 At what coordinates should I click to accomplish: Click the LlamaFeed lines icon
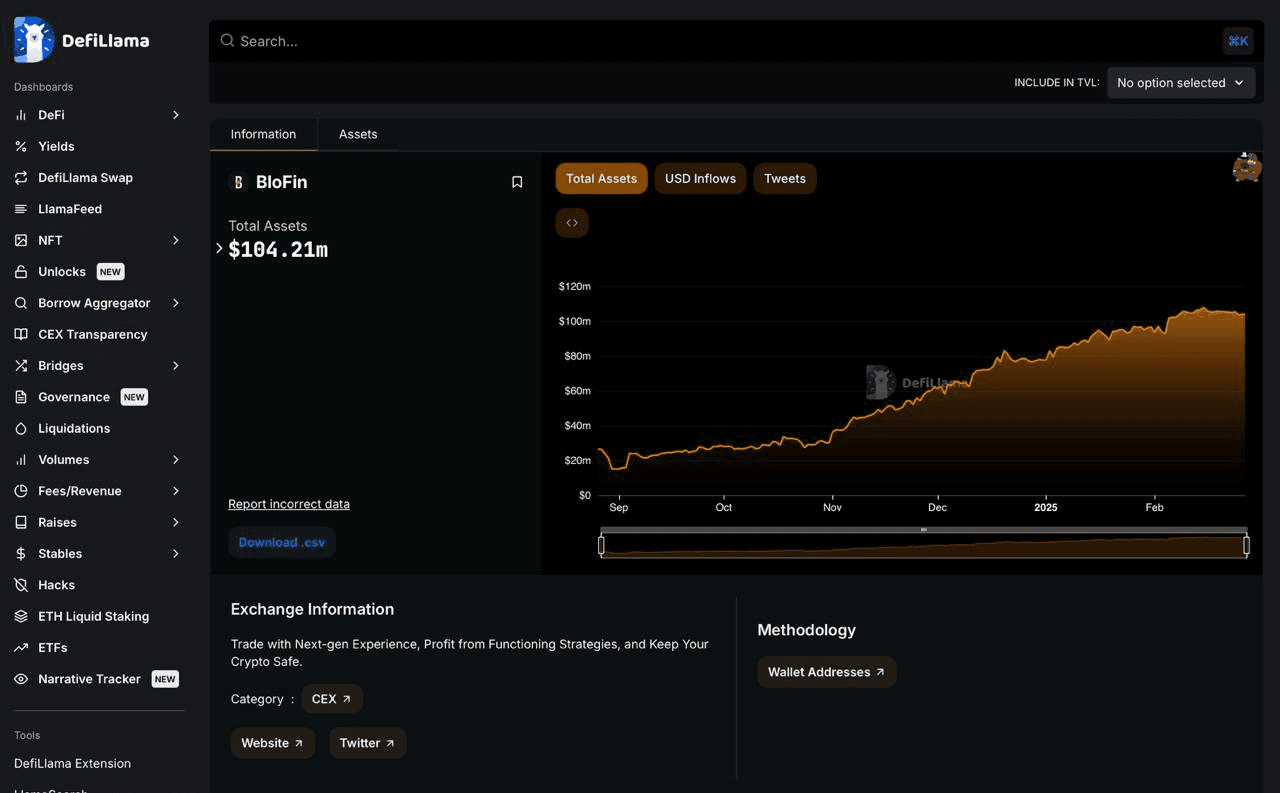tap(21, 209)
